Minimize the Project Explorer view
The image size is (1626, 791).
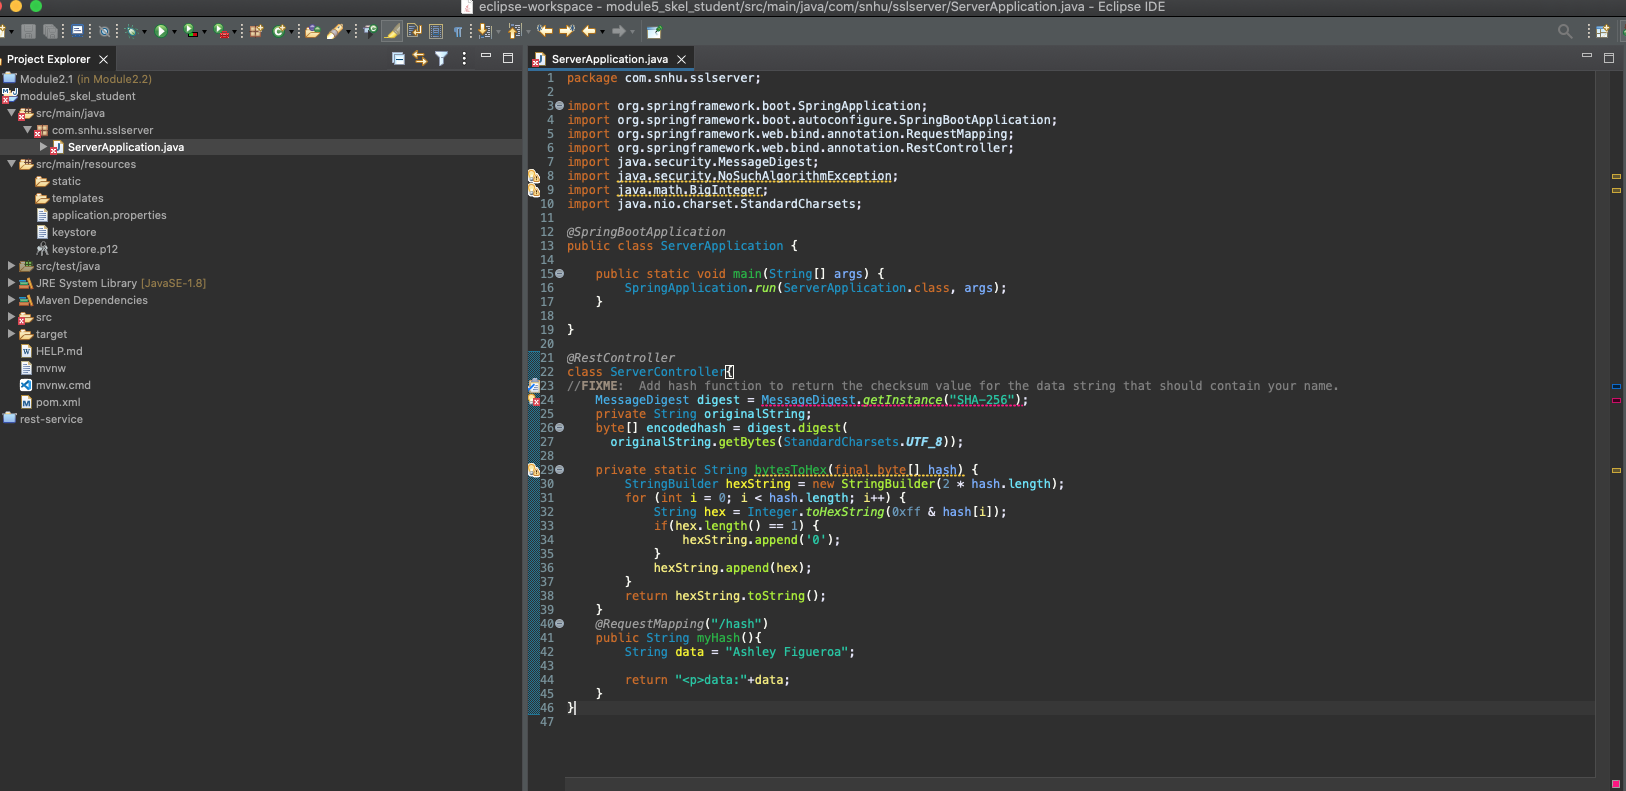tap(486, 56)
